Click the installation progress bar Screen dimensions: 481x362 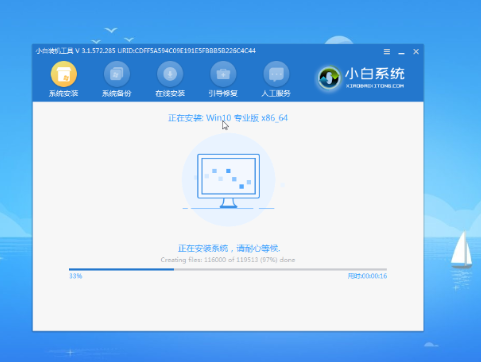[x=228, y=269]
